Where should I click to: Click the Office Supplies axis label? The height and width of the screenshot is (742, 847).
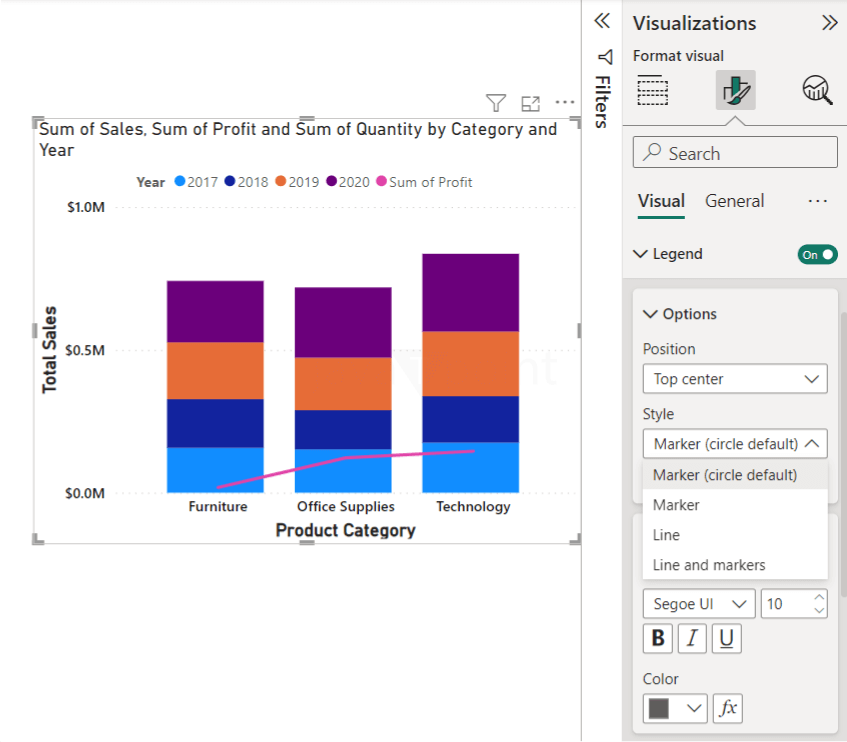point(346,507)
